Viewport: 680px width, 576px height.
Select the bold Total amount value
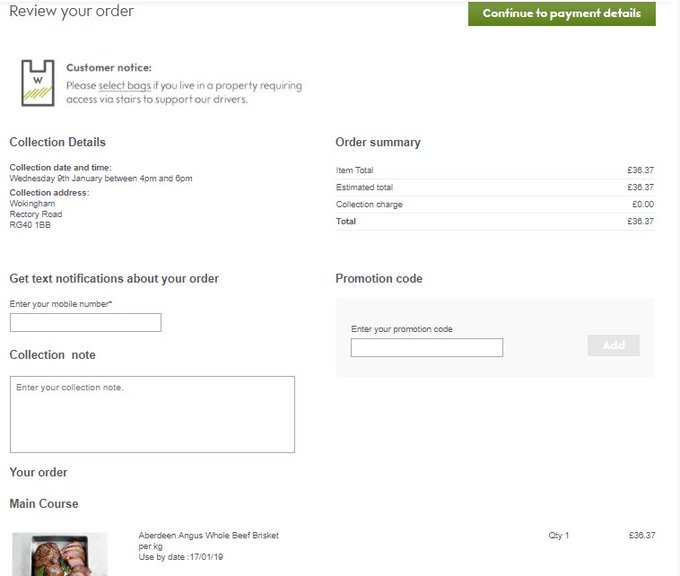click(640, 221)
